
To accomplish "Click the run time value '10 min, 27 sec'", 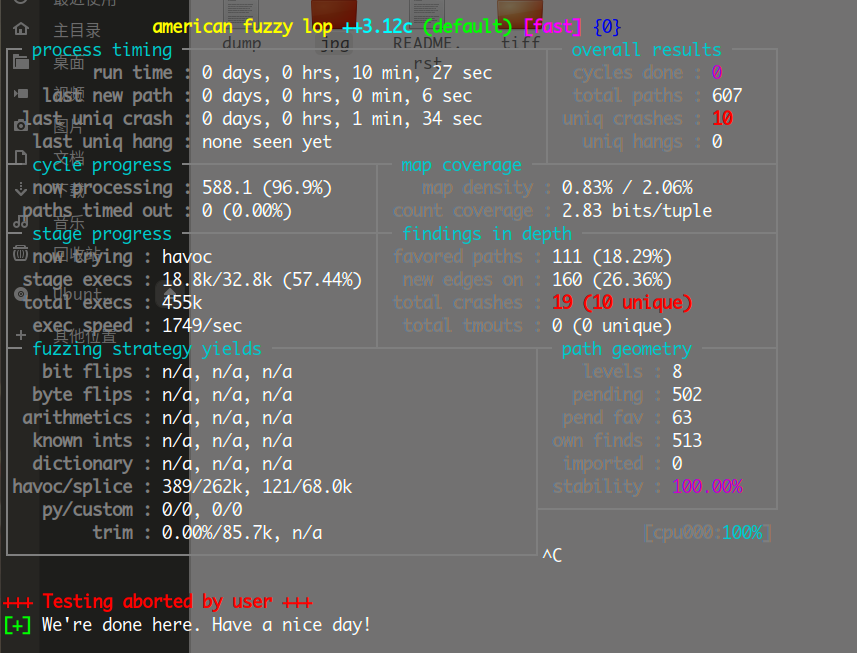I will [x=421, y=73].
